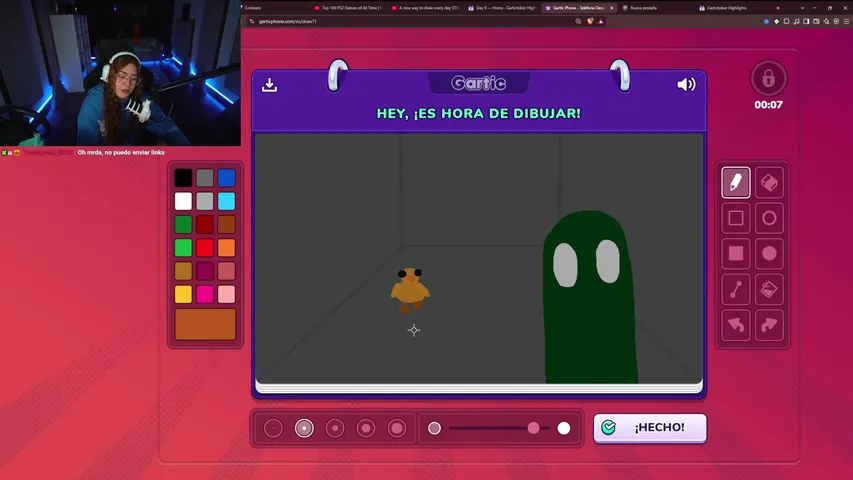853x480 pixels.
Task: Pick the dark blue color swatch
Action: coord(226,178)
